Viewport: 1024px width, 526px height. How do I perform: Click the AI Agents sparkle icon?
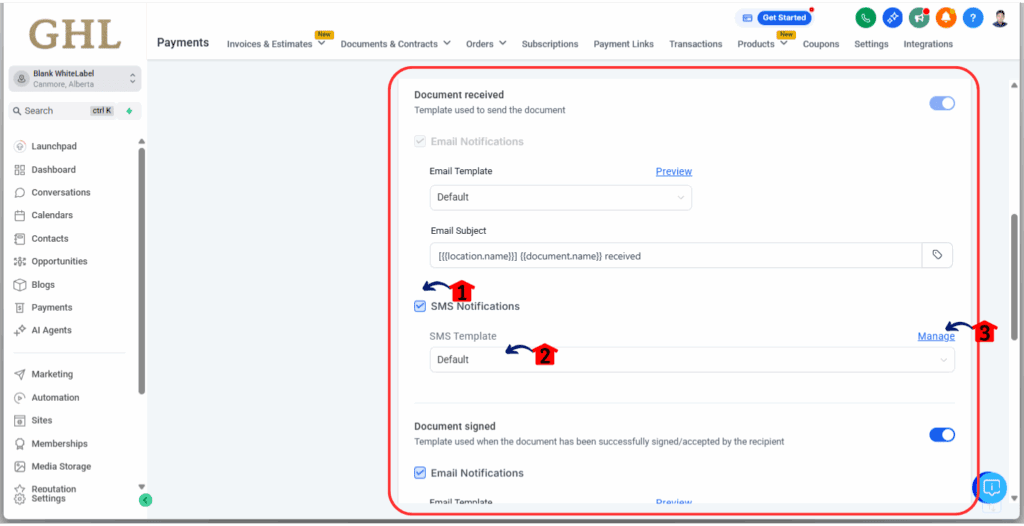tap(20, 331)
